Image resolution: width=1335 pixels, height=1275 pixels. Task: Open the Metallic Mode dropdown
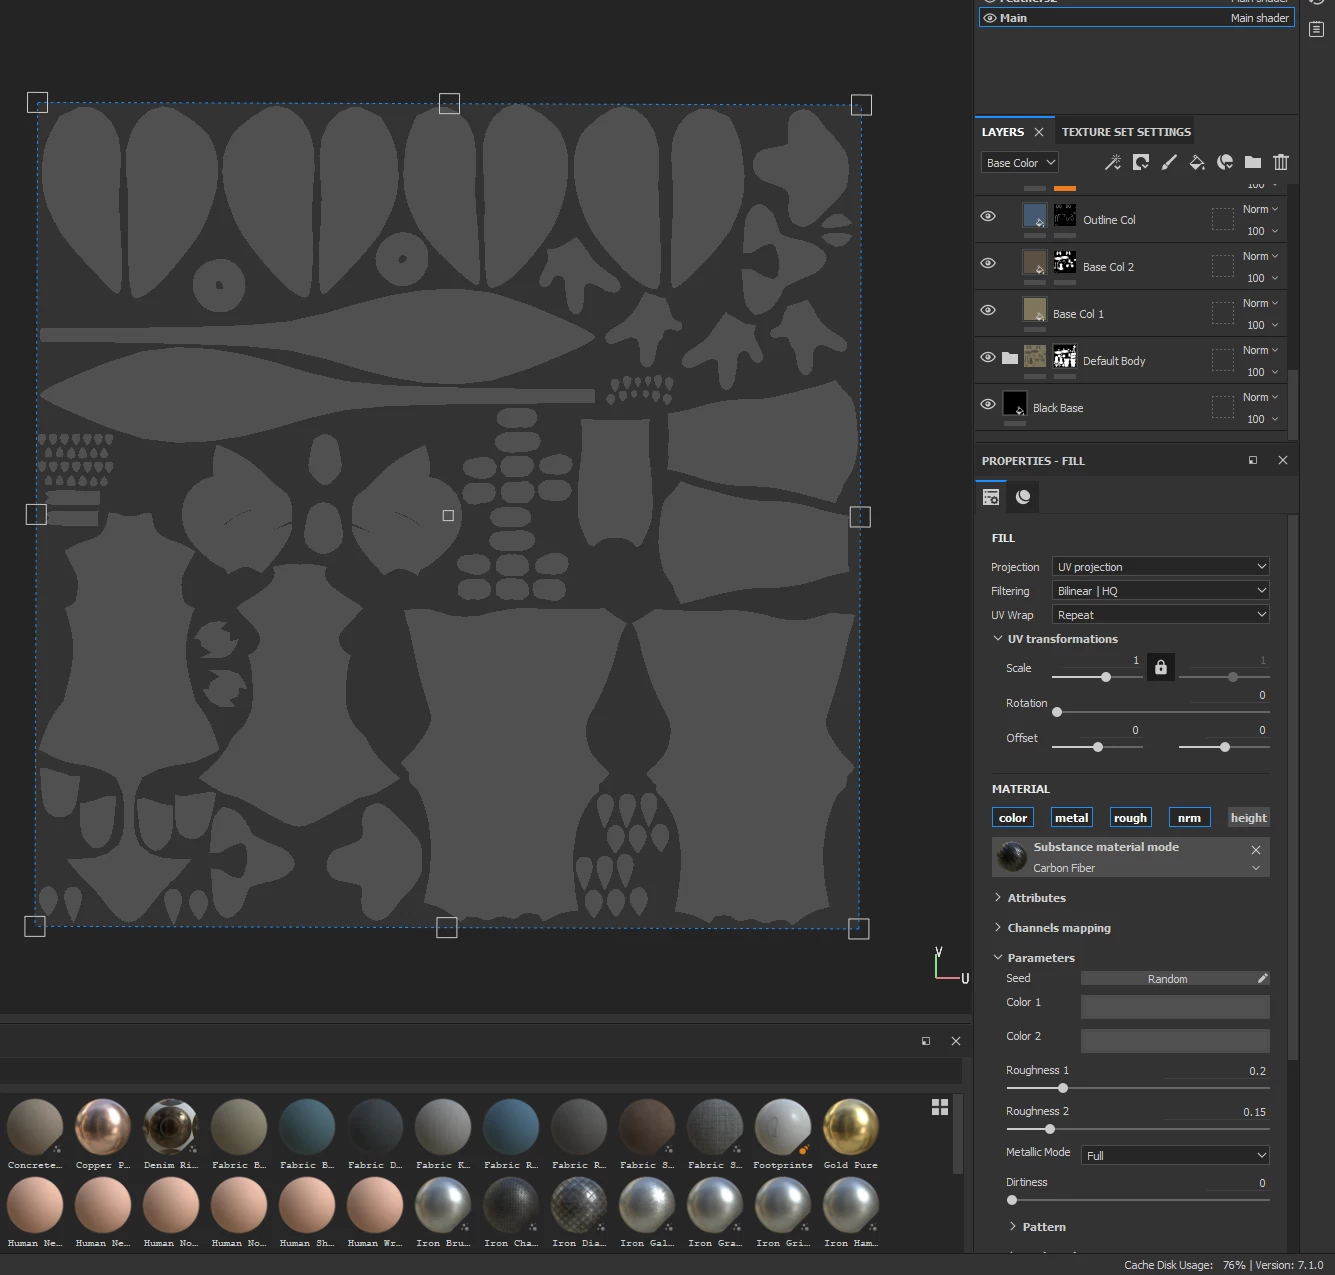click(1175, 1155)
